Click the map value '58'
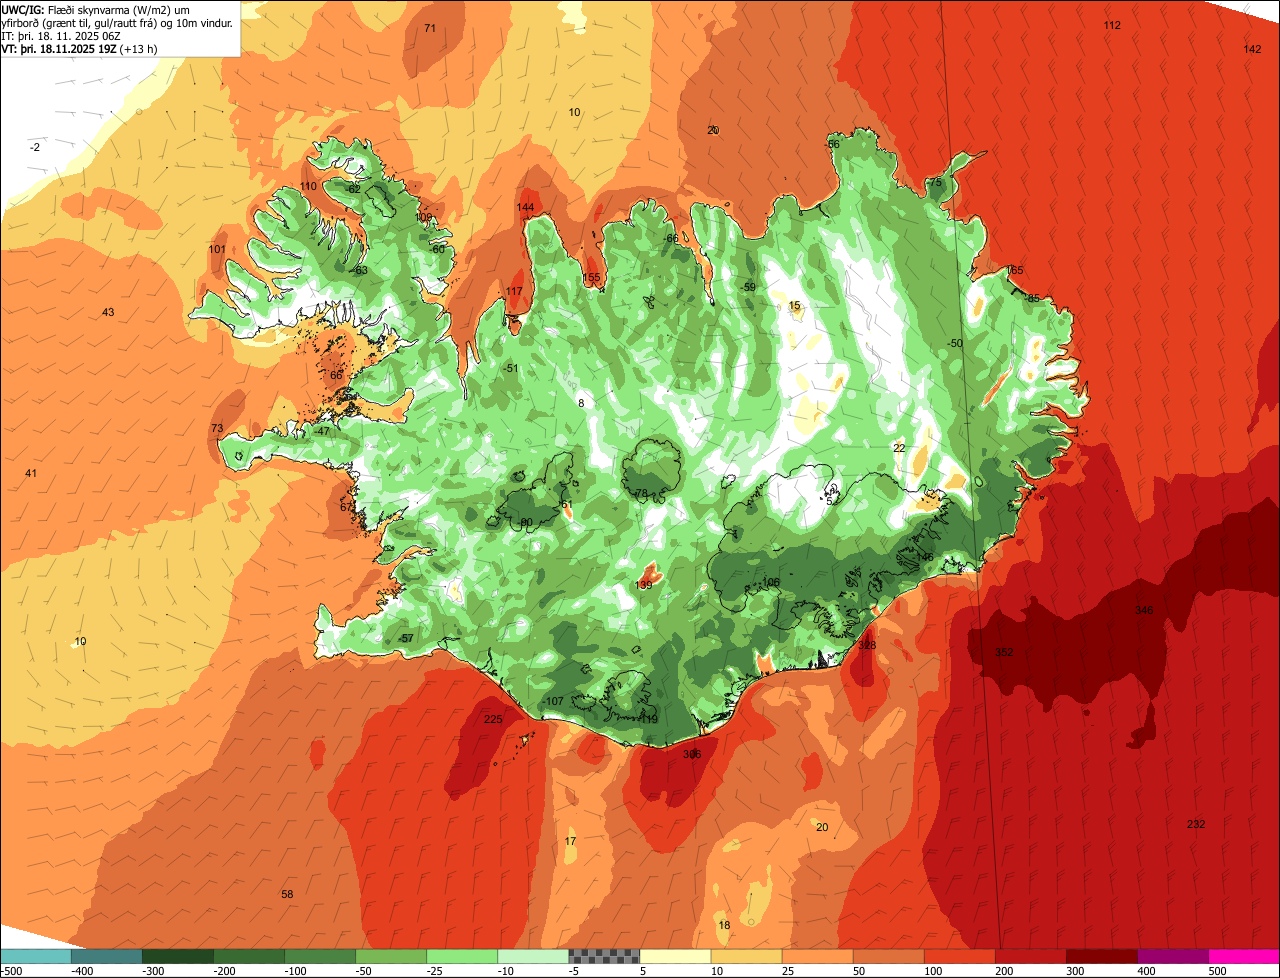 [x=287, y=894]
